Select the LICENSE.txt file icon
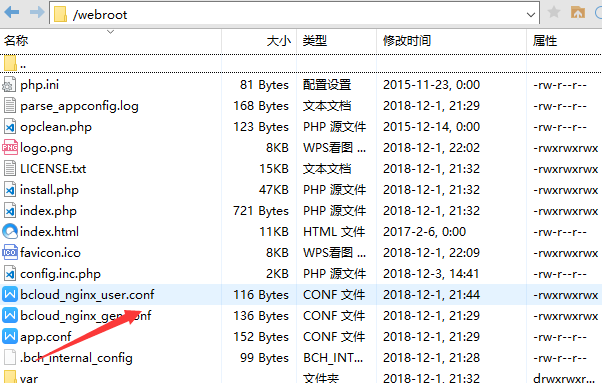The image size is (602, 383). [x=10, y=168]
